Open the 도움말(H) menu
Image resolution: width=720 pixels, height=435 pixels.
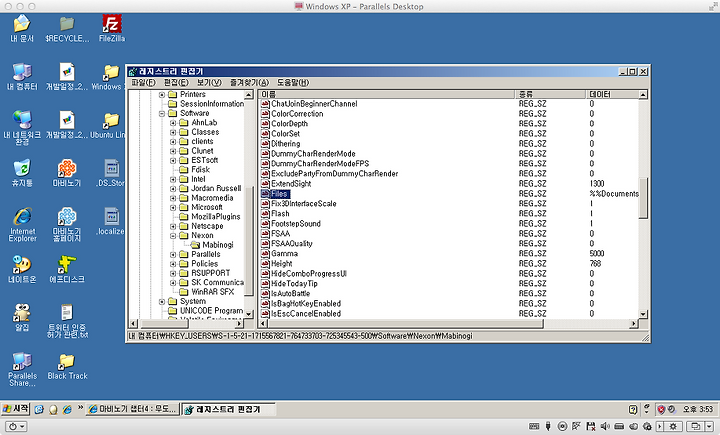[293, 83]
